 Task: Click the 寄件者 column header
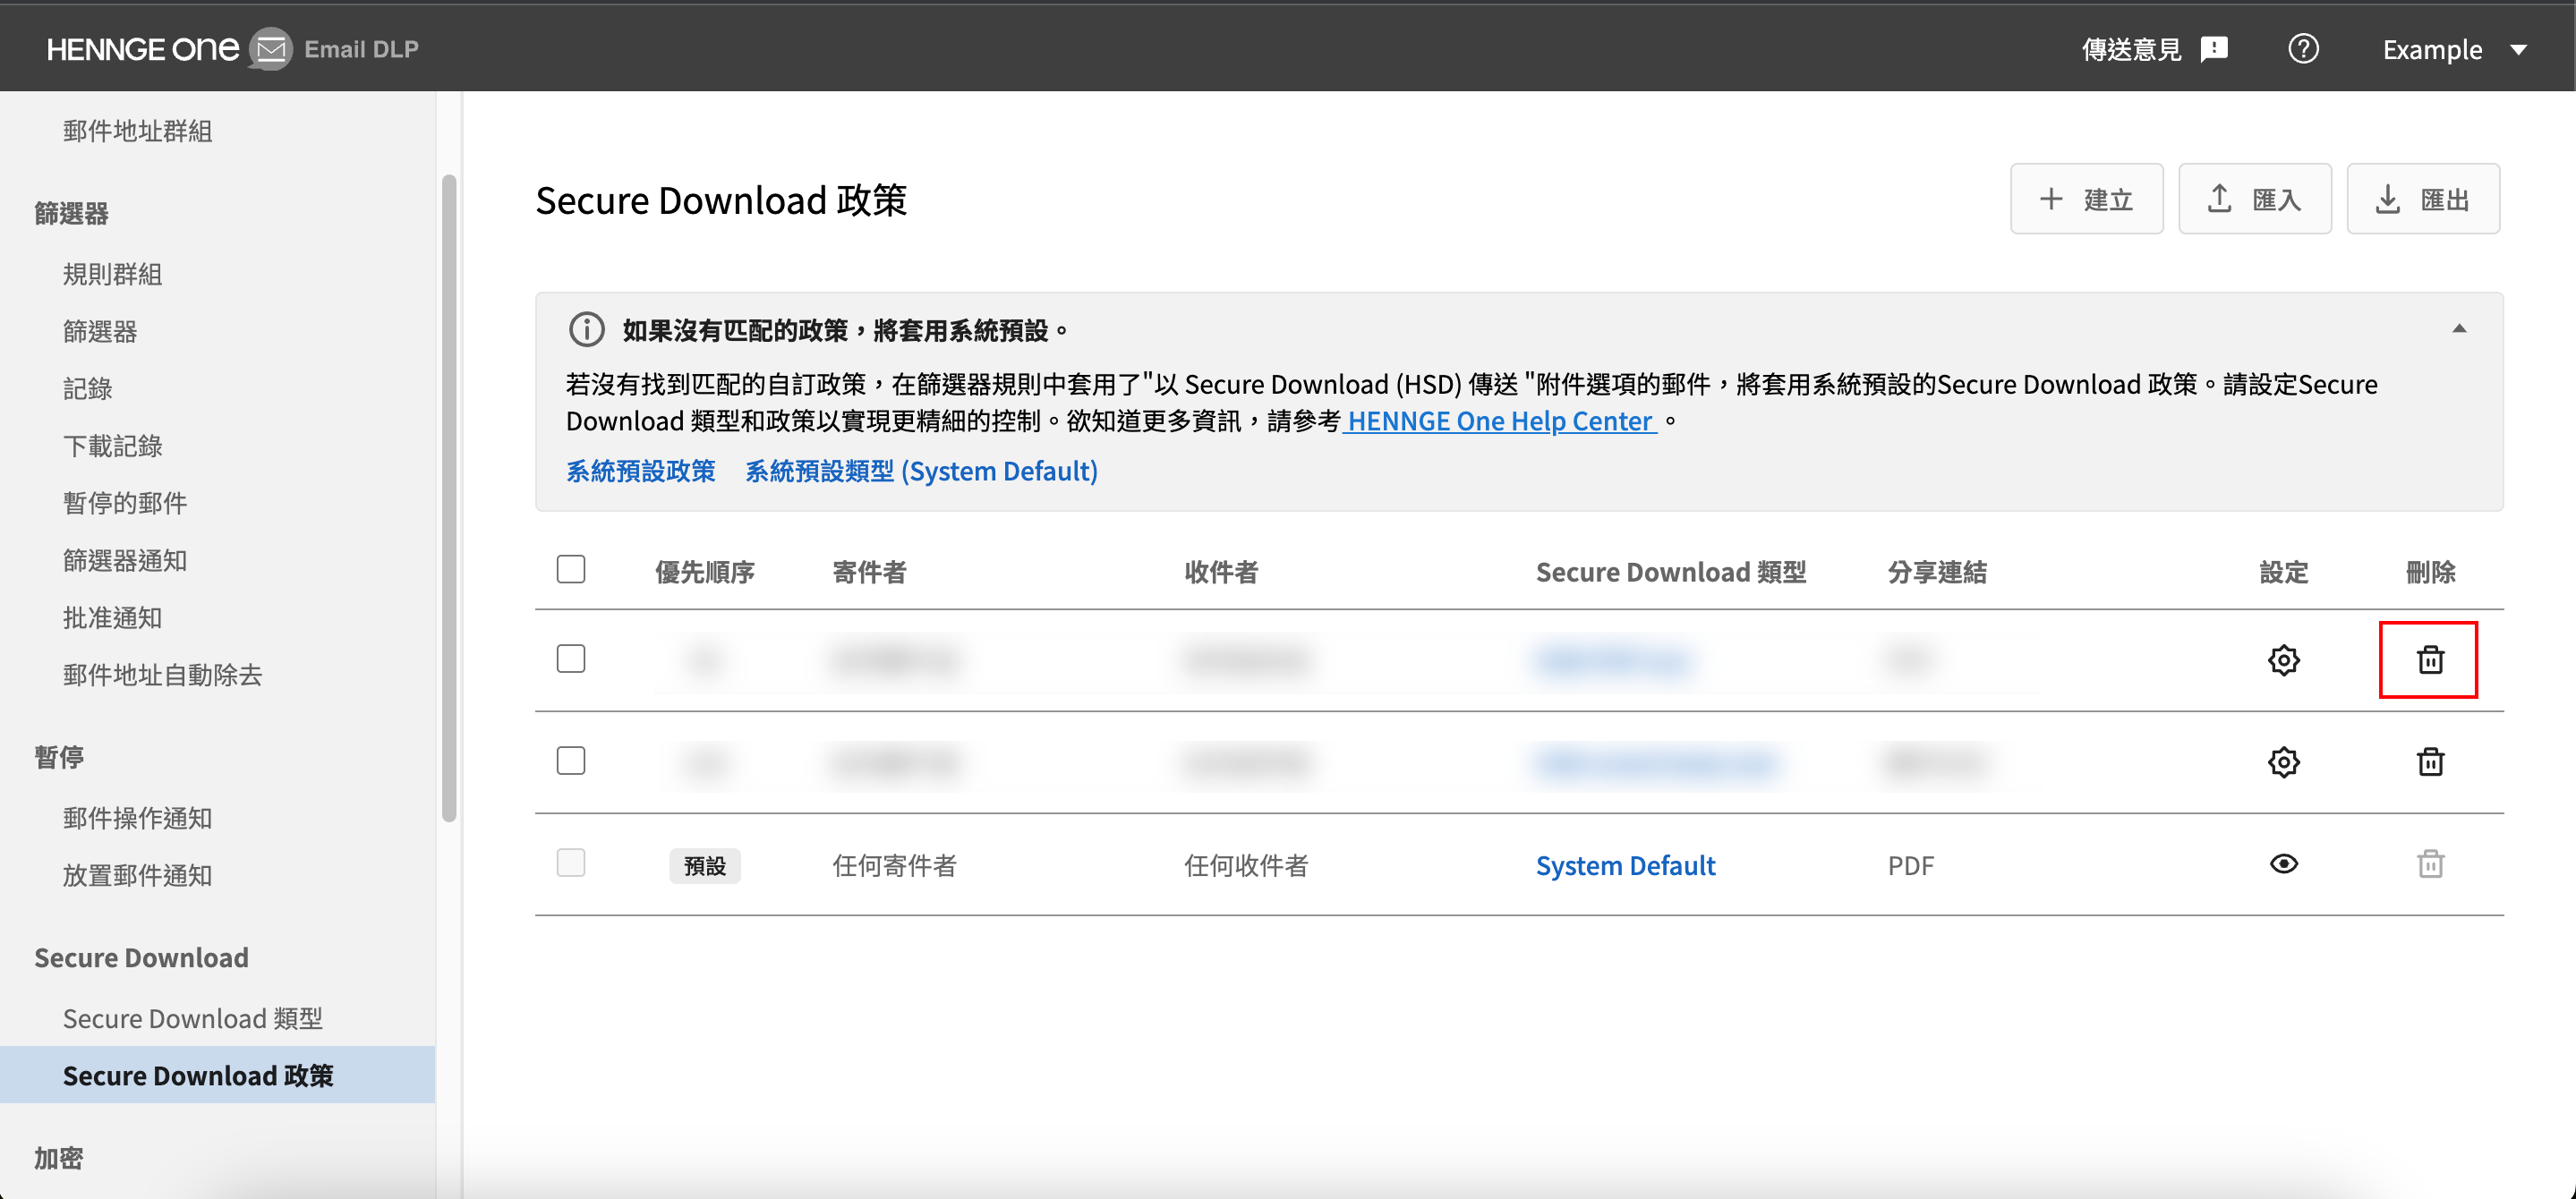[869, 572]
